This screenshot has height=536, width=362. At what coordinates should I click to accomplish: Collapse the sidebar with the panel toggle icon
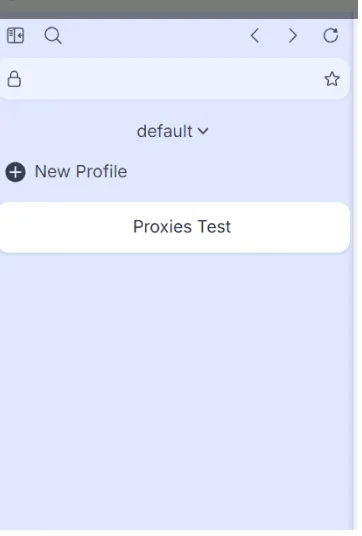[x=15, y=36]
